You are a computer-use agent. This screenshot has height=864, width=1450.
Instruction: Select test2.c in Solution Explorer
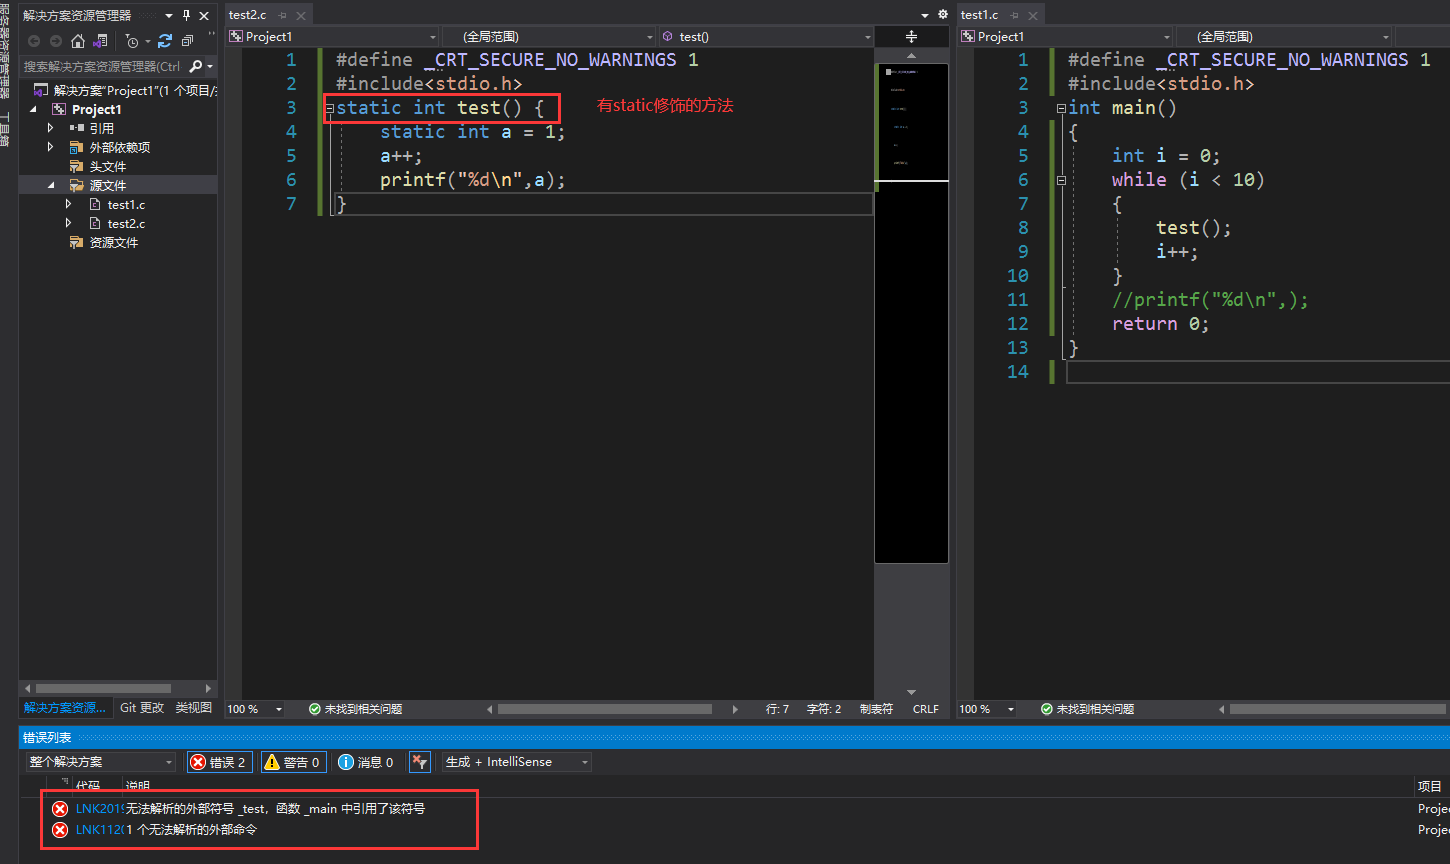tap(126, 223)
